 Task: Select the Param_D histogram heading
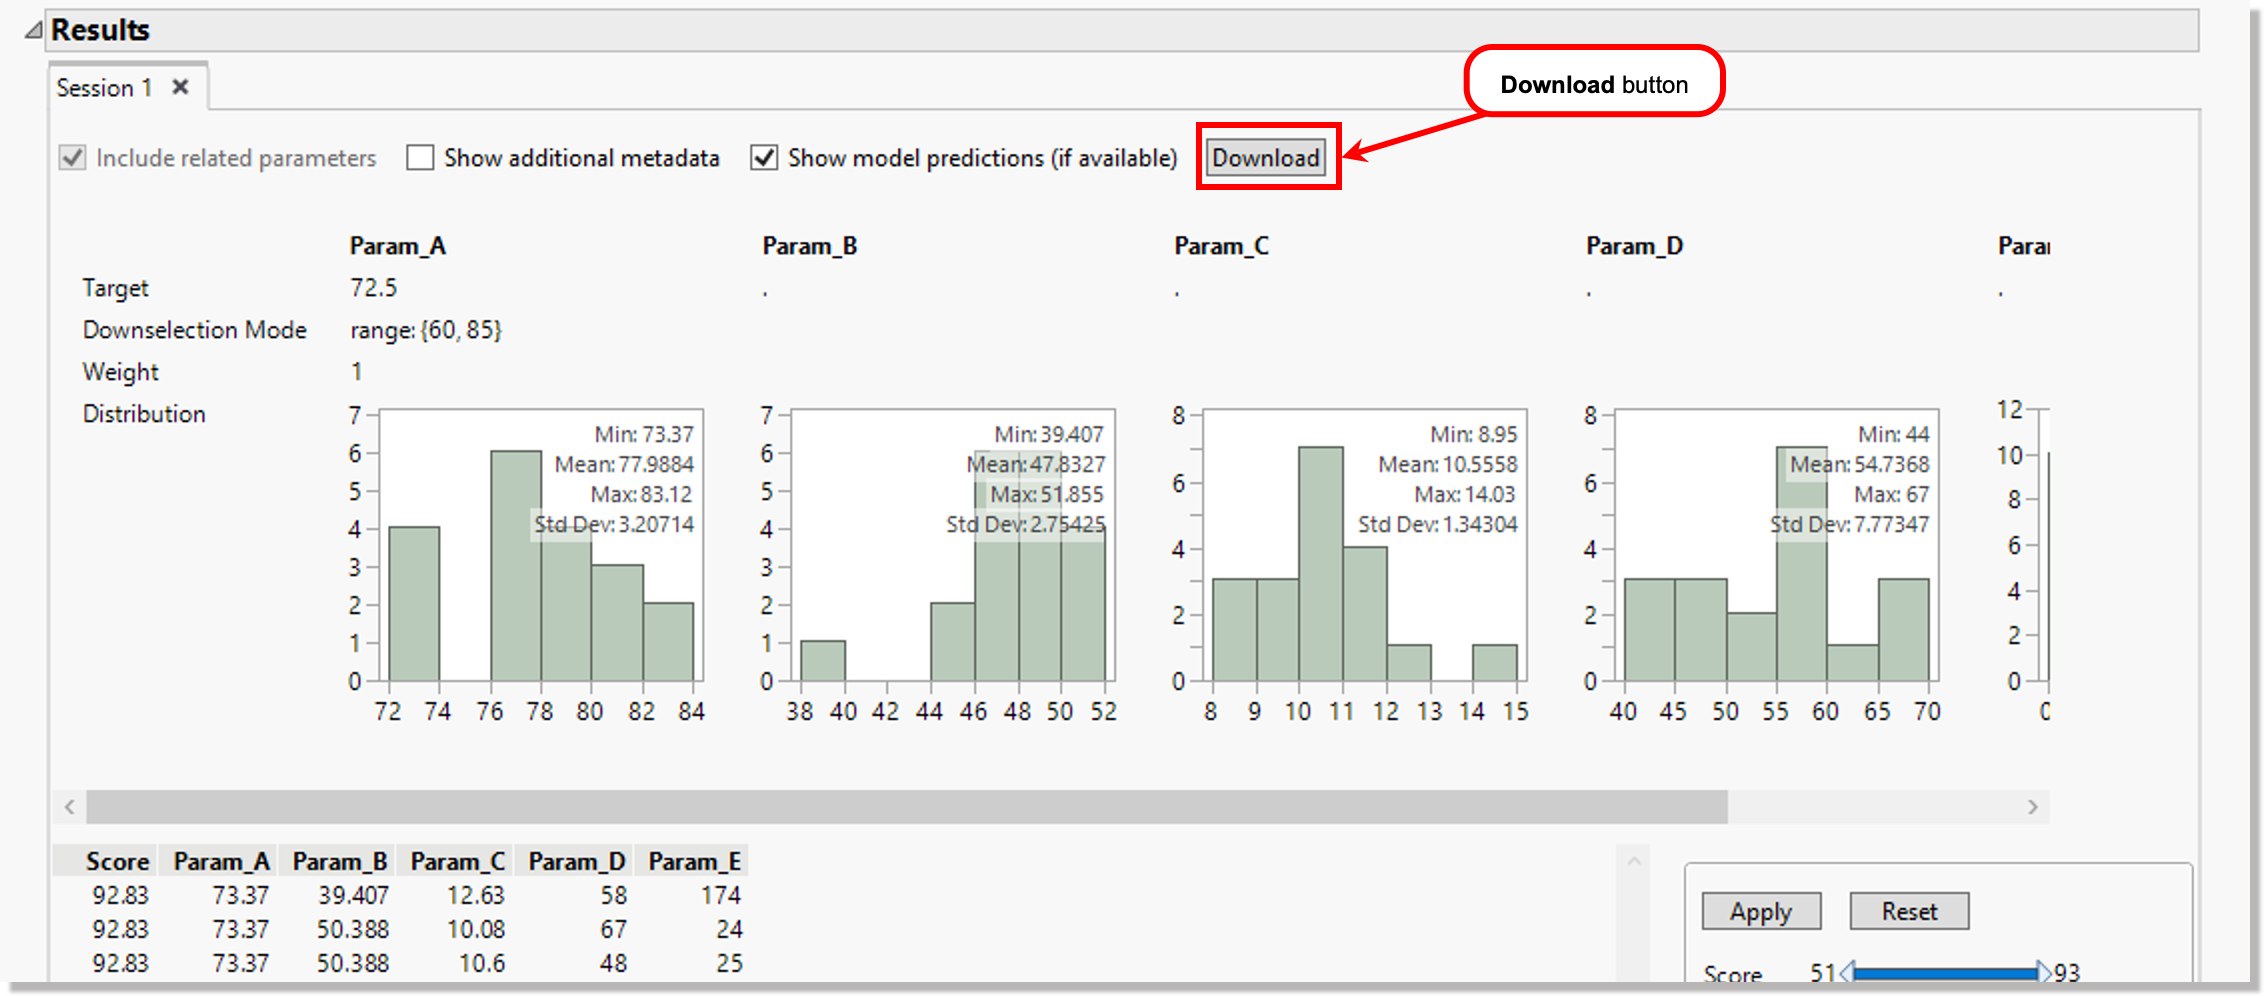tap(1635, 246)
